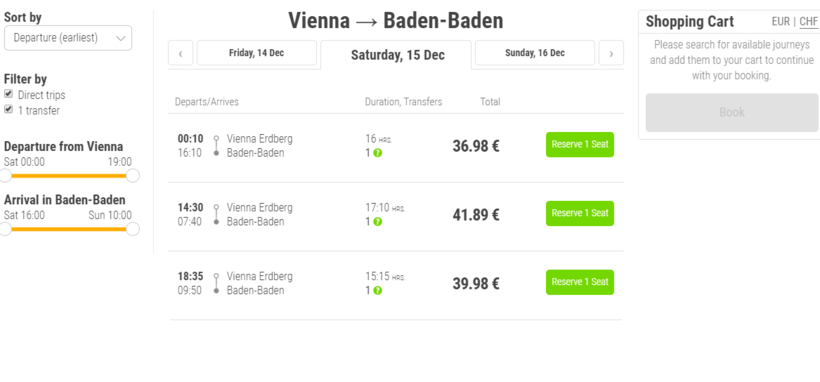Uncheck the Direct trips filter

8,94
